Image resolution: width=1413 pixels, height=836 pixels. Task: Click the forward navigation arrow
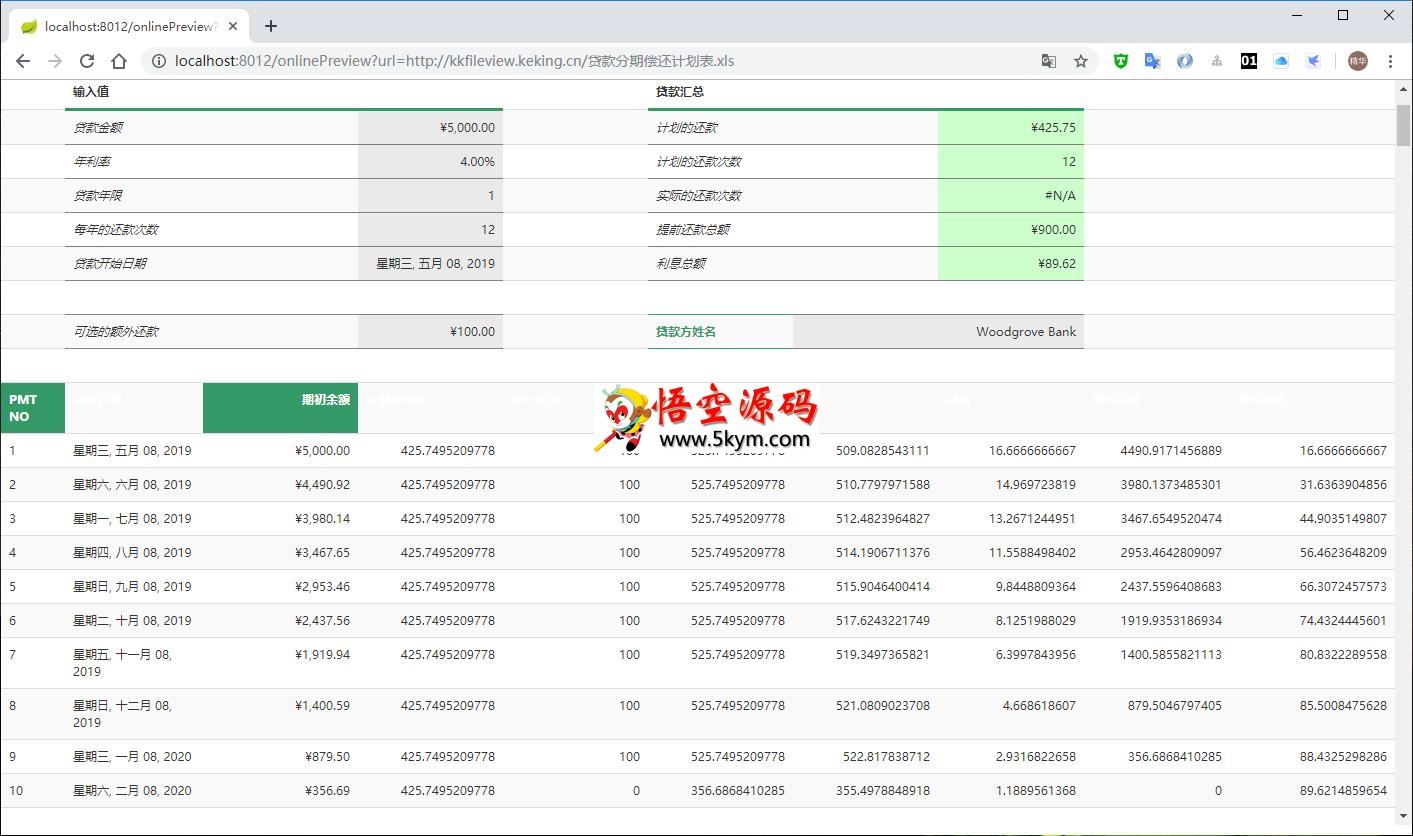[x=55, y=61]
